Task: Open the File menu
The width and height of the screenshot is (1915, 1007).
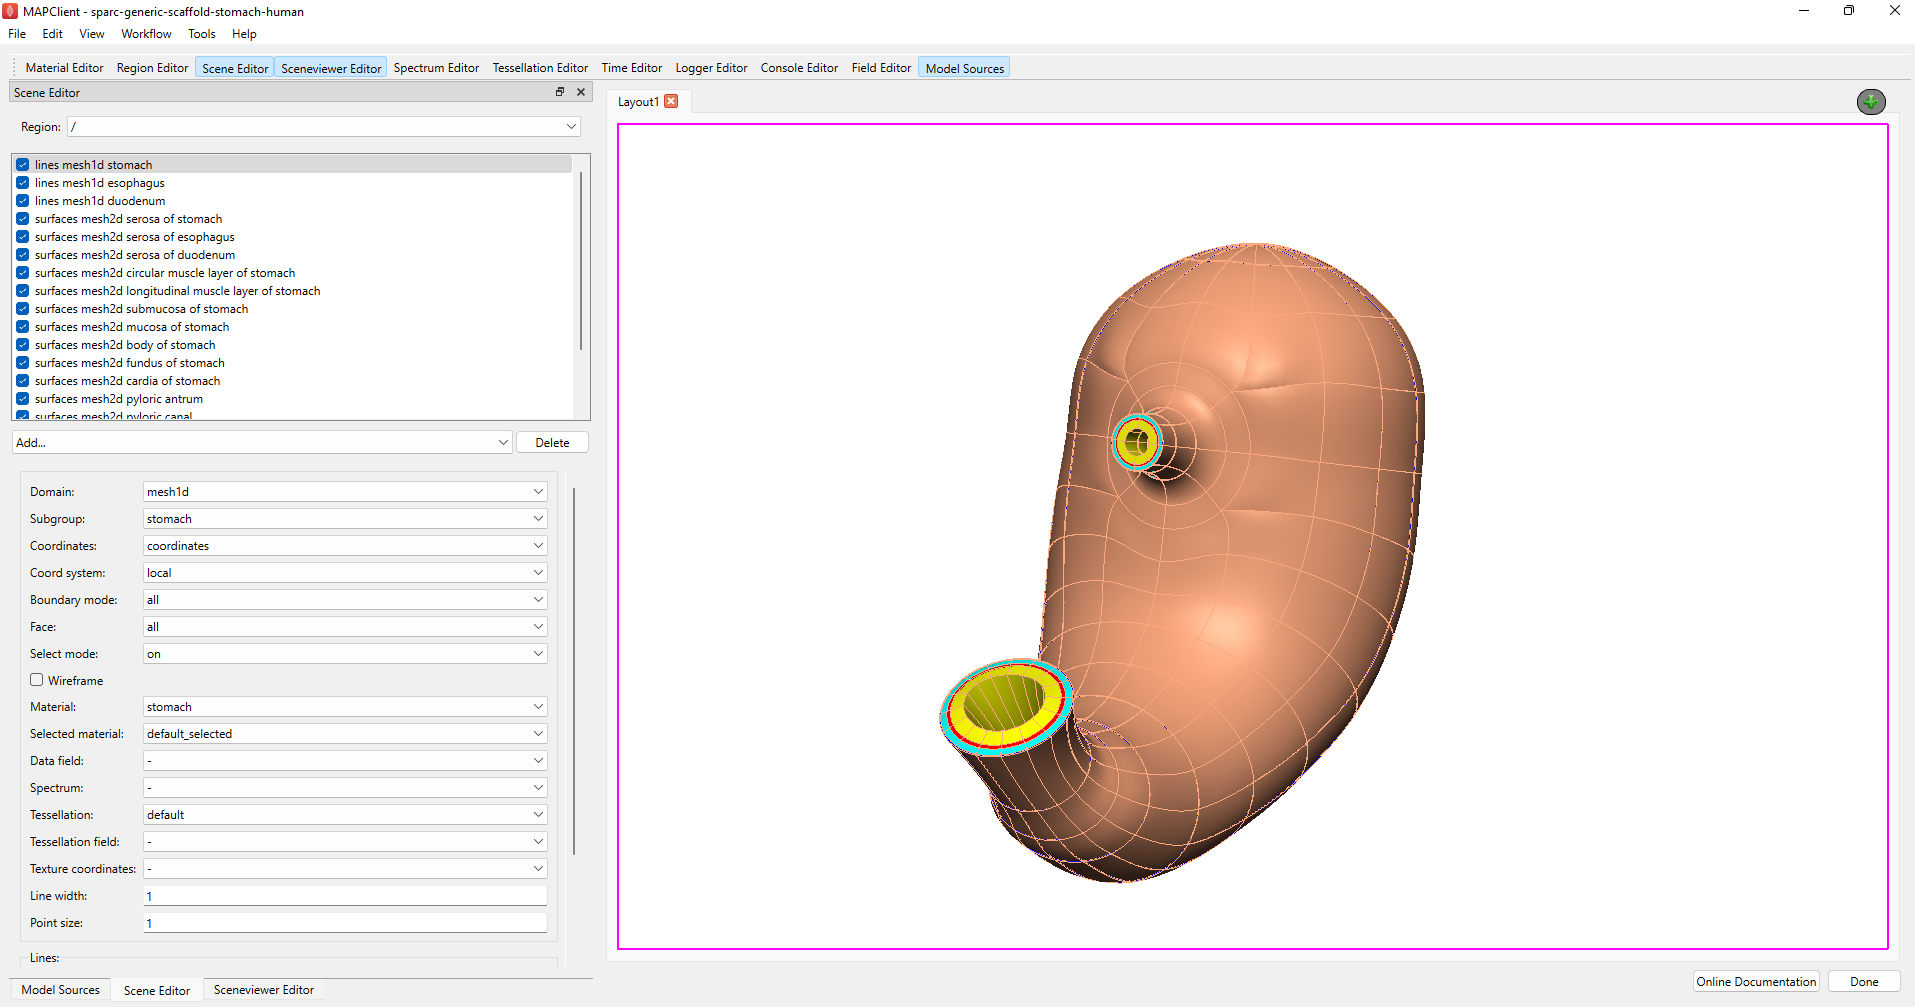Action: tap(17, 34)
